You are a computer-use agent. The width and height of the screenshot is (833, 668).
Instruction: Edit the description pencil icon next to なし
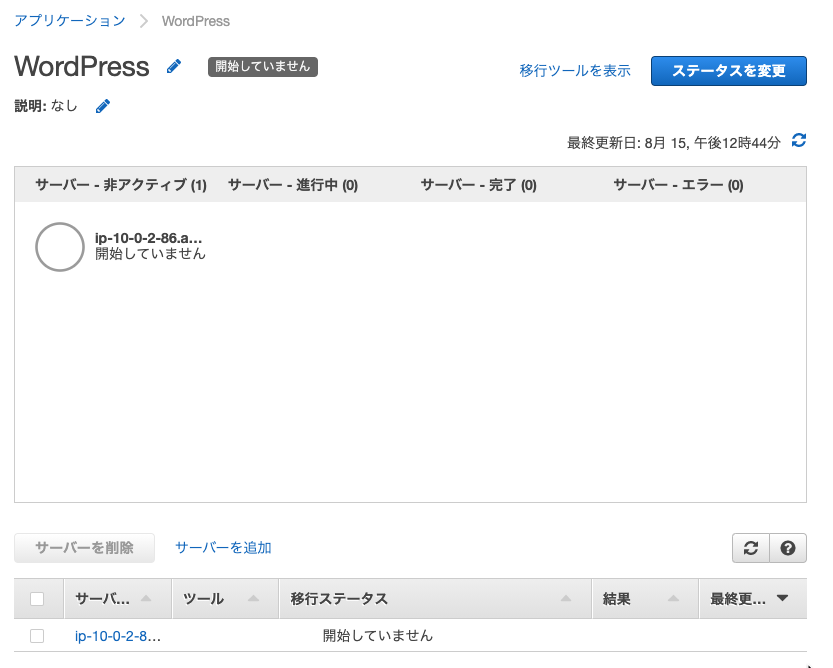pos(103,106)
